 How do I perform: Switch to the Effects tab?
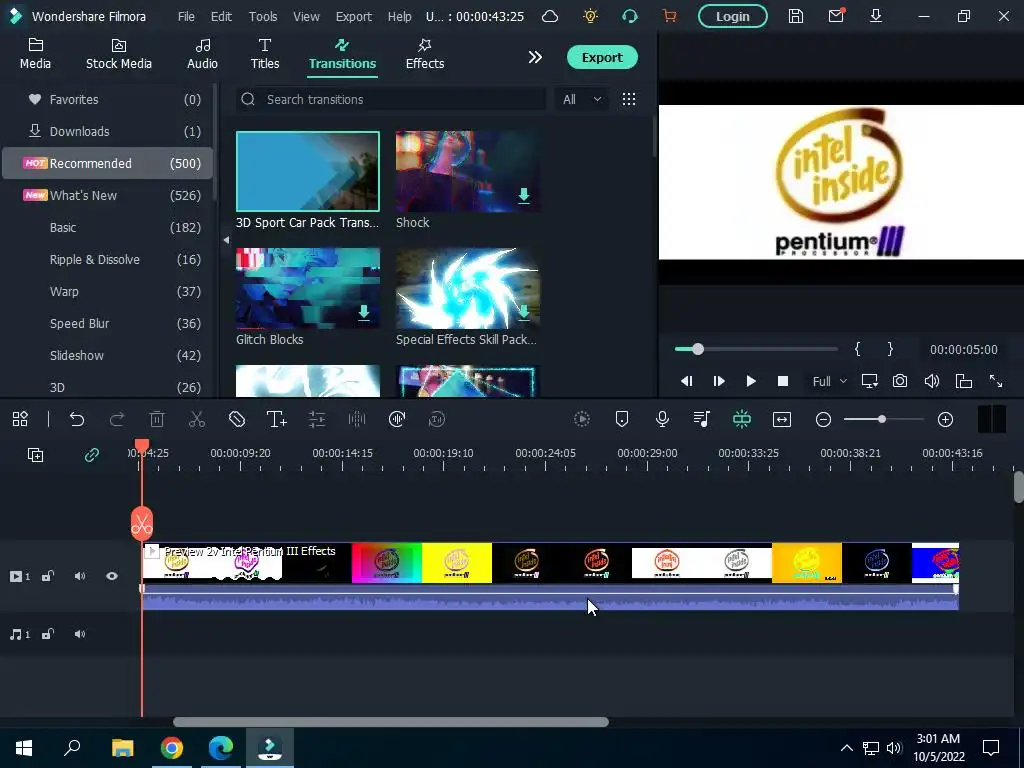[x=424, y=54]
